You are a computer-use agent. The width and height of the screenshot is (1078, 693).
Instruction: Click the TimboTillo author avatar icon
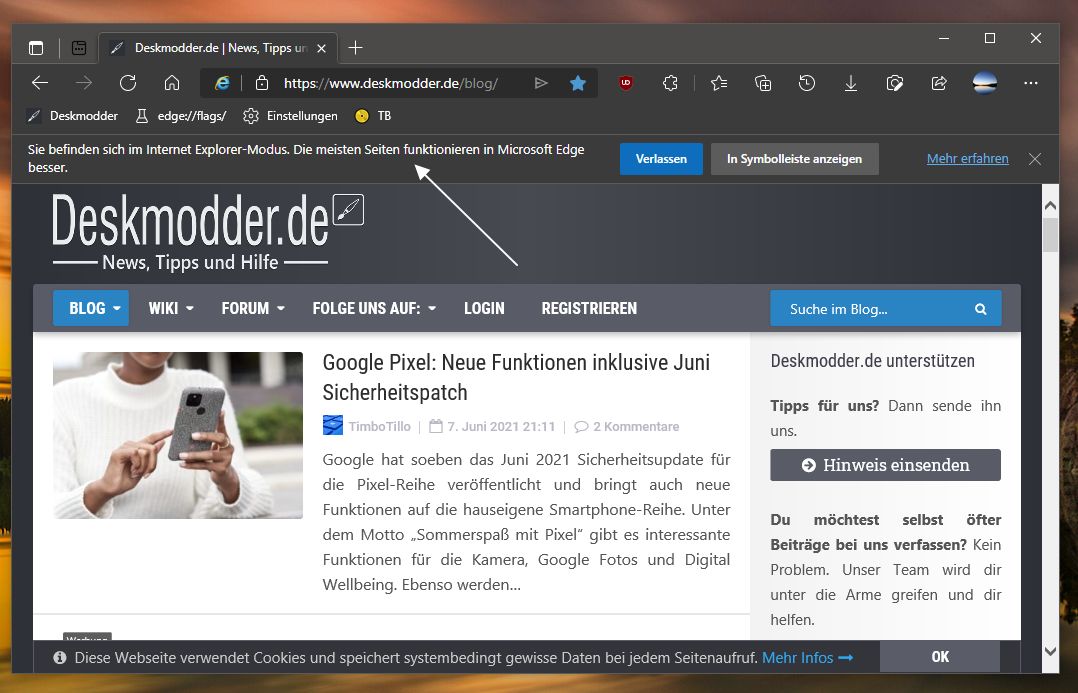click(x=333, y=426)
